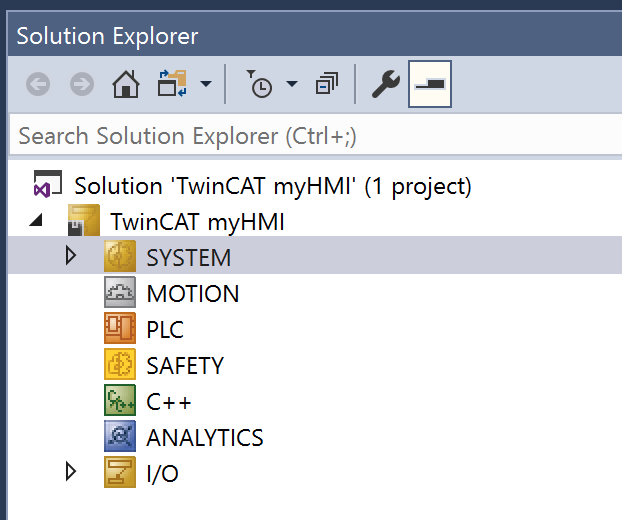Viewport: 622px width, 520px height.
Task: Select the SAFETY tree item
Action: 185,366
